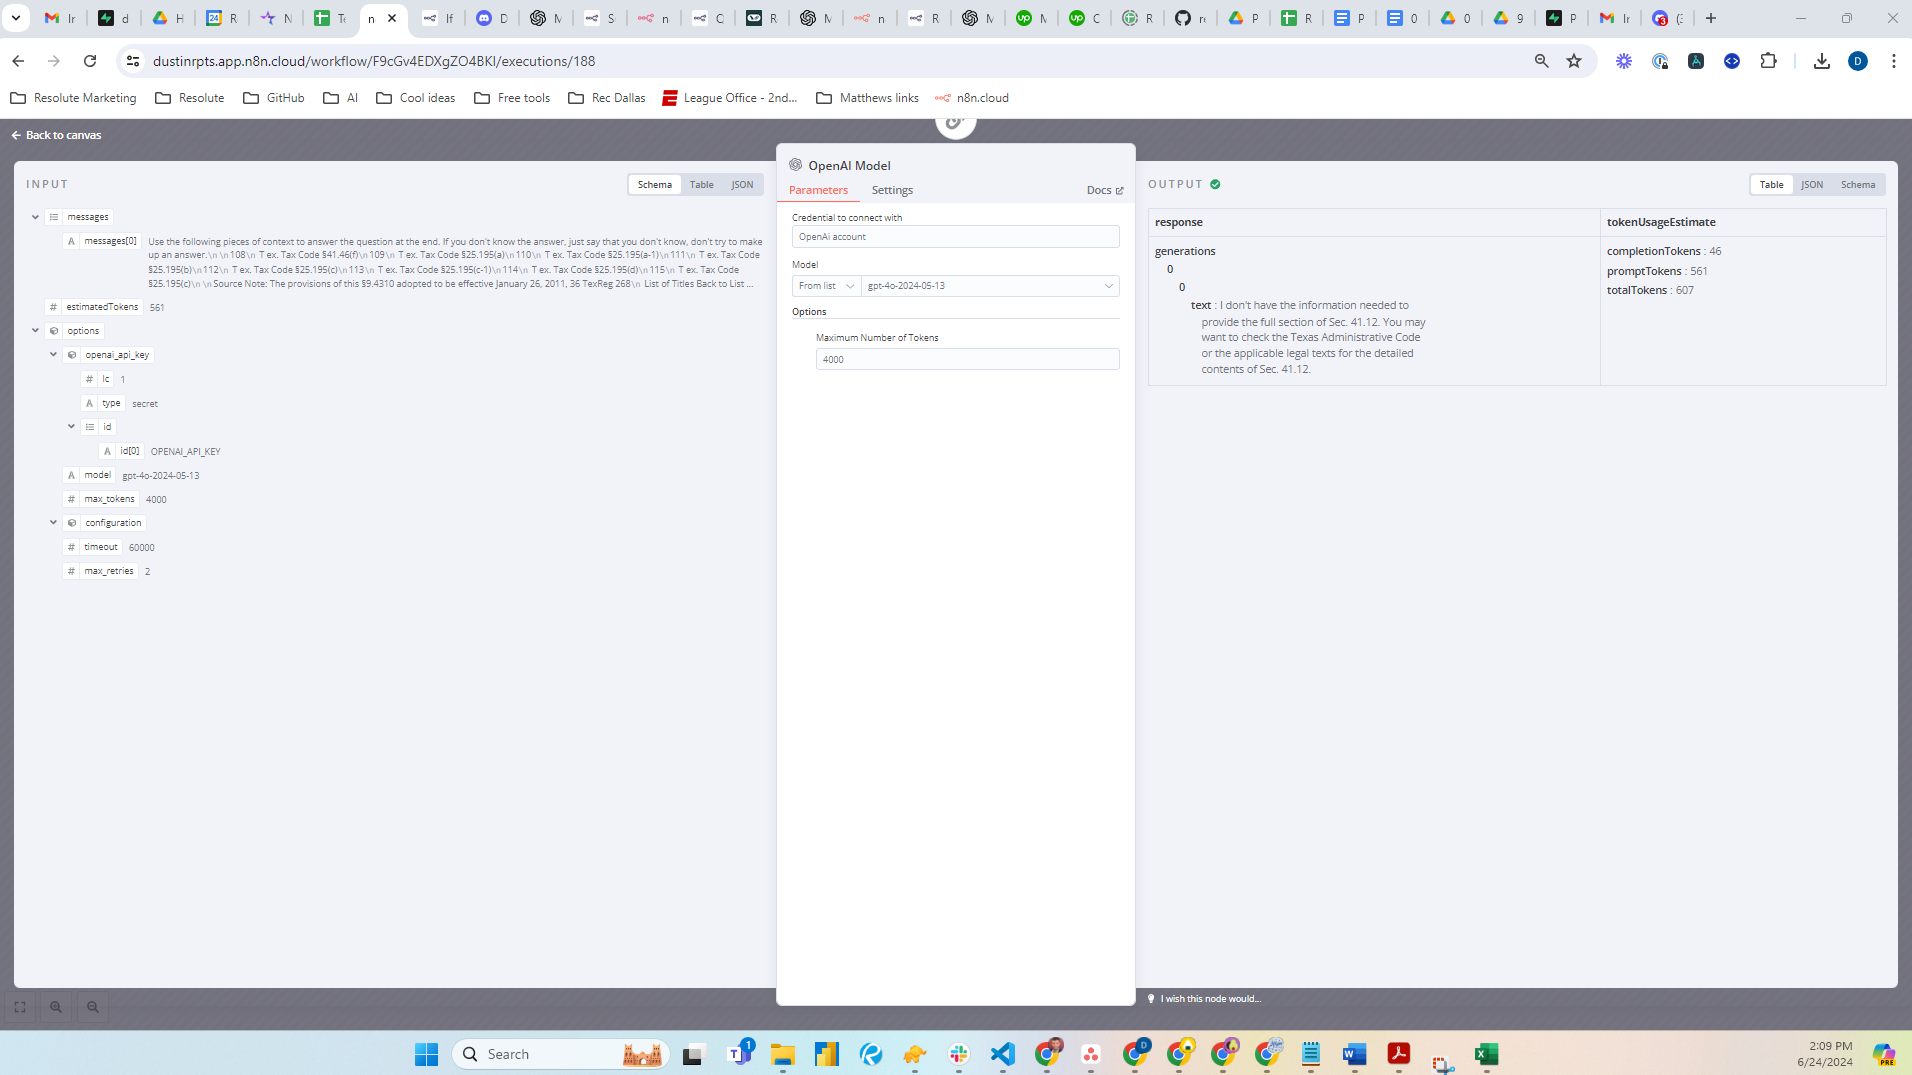Screen dimensions: 1912x1075
Task: Open the Chrome profile D avatar
Action: [1858, 61]
